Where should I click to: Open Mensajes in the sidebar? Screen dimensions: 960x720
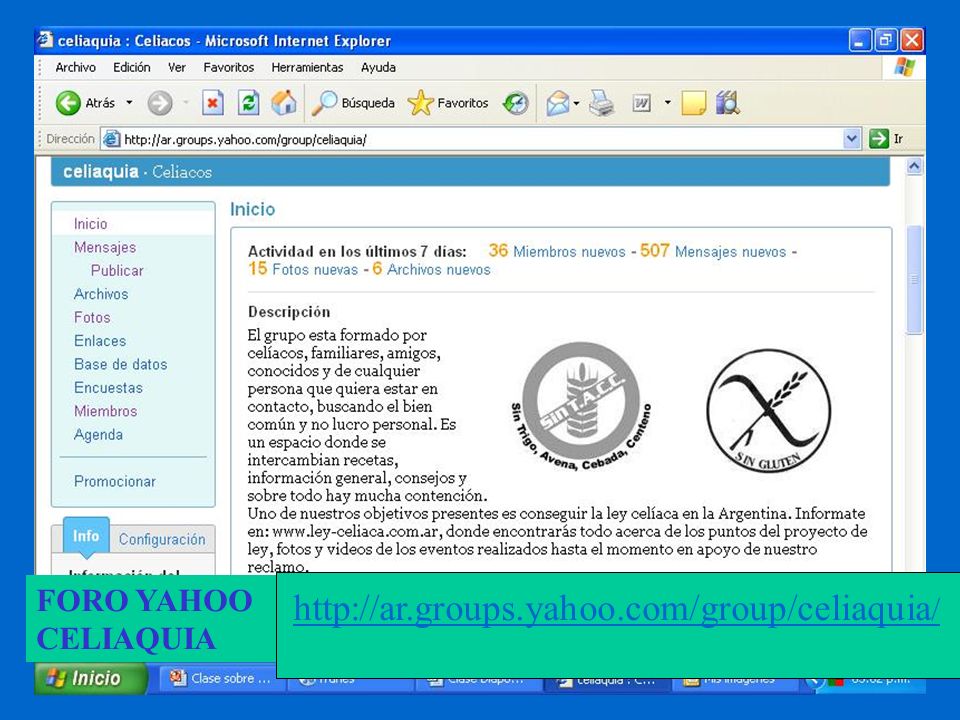pyautogui.click(x=105, y=247)
